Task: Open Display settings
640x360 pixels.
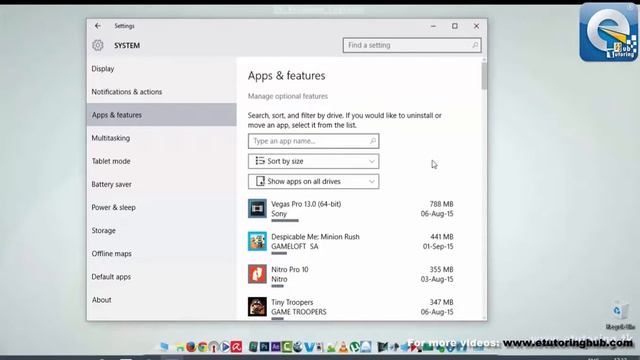Action: point(161,69)
